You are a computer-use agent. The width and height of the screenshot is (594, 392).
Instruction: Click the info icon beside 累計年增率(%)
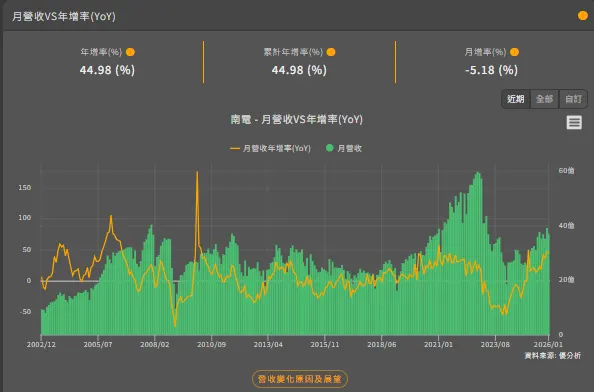point(331,52)
